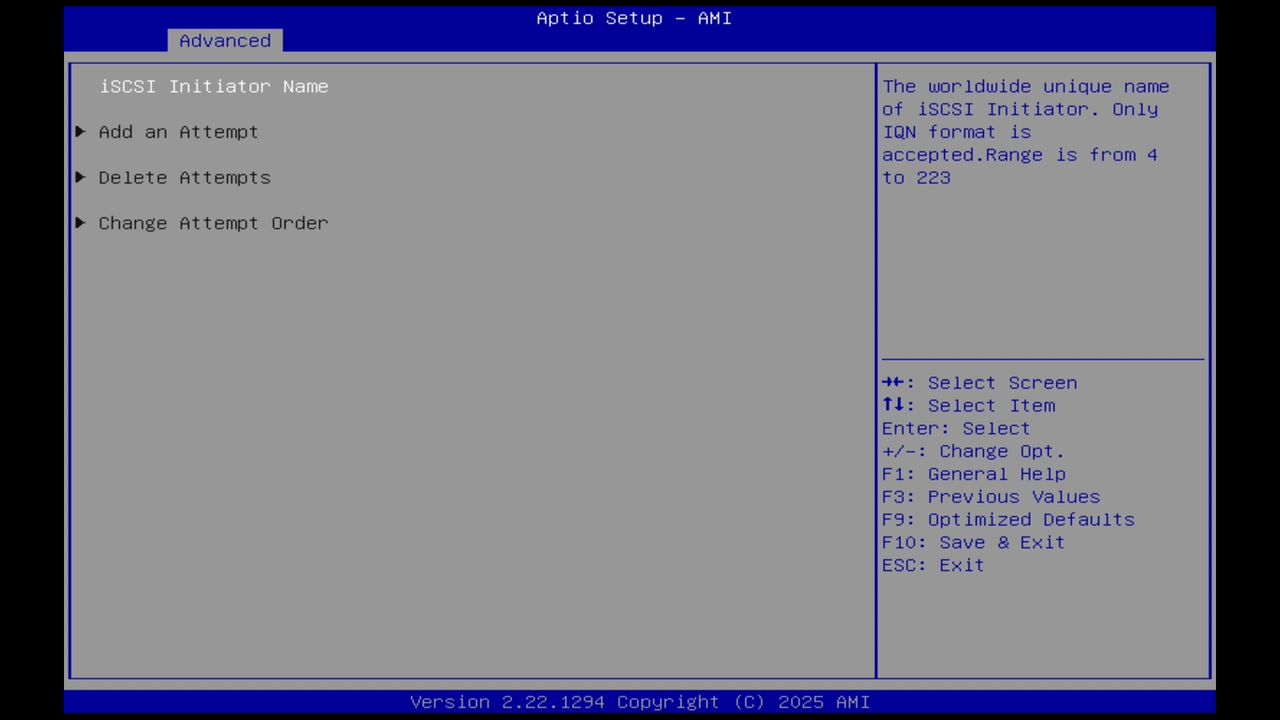
Task: Expand Change Attempt Order using its arrow marker
Action: pos(79,223)
